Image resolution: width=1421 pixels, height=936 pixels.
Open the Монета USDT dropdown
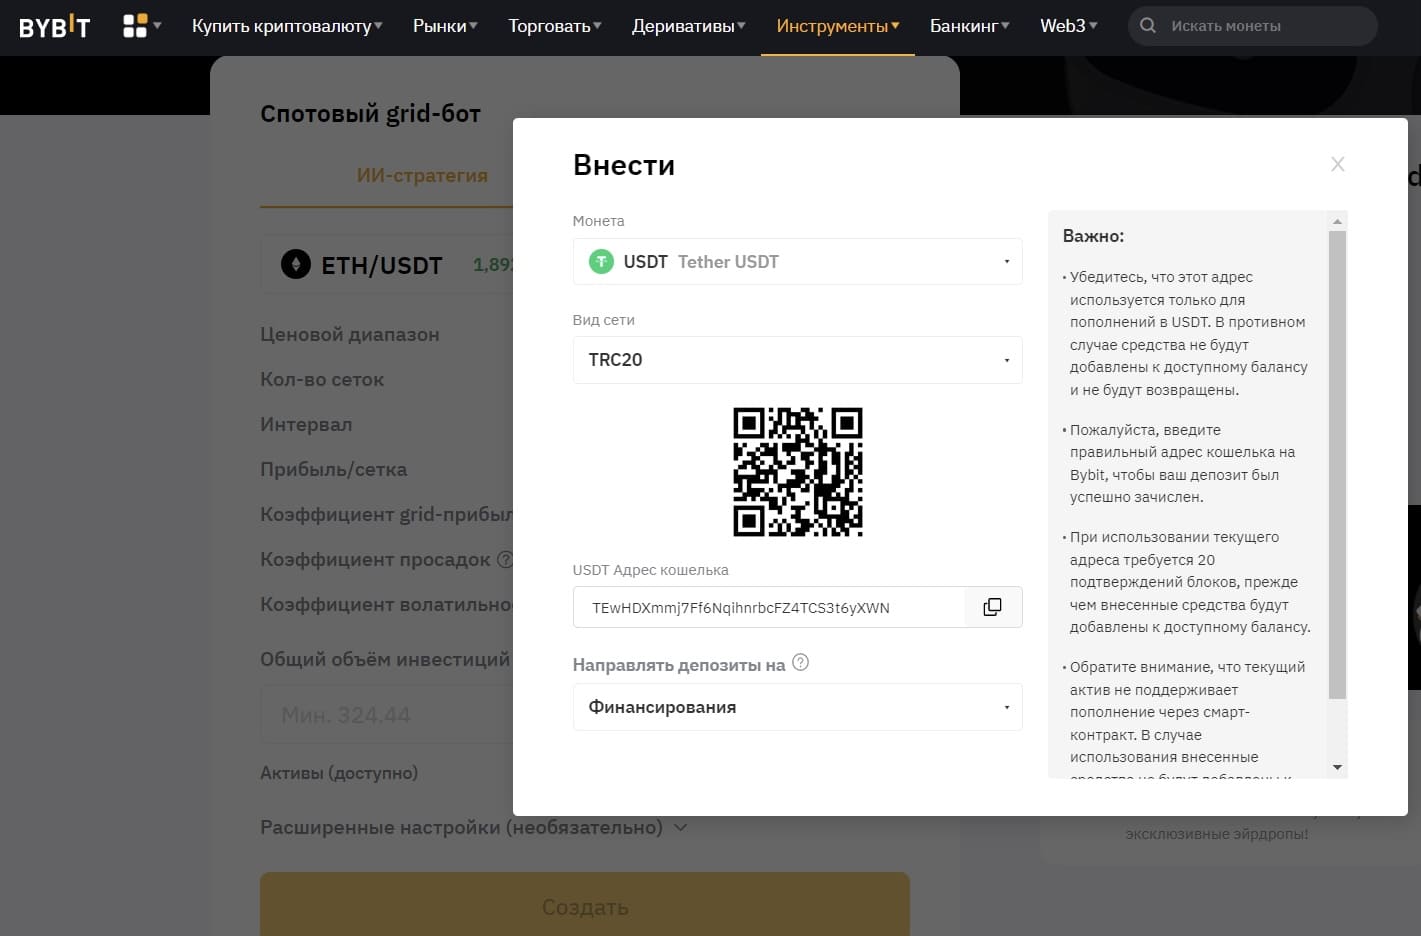pos(797,262)
